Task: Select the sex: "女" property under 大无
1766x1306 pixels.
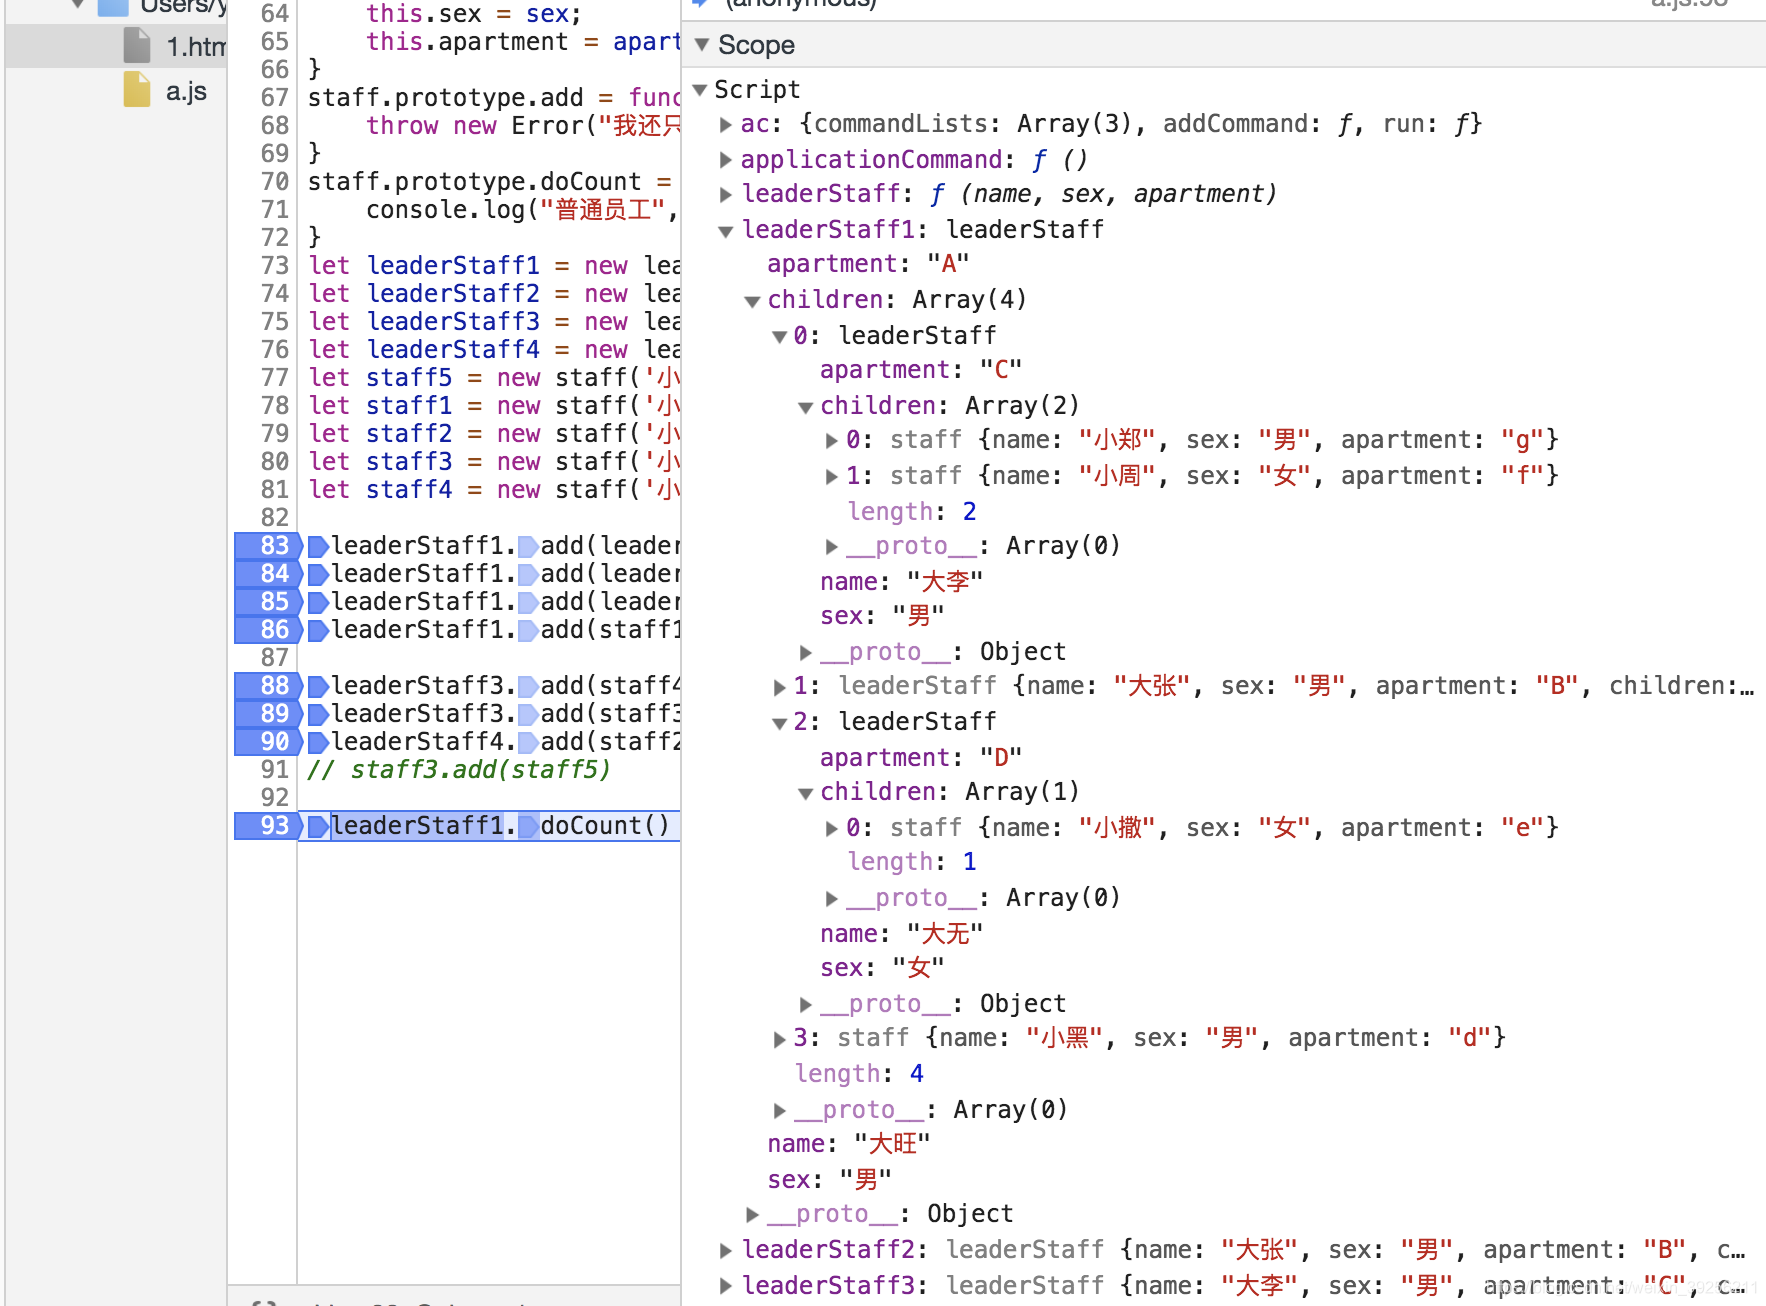Action: pyautogui.click(x=882, y=968)
